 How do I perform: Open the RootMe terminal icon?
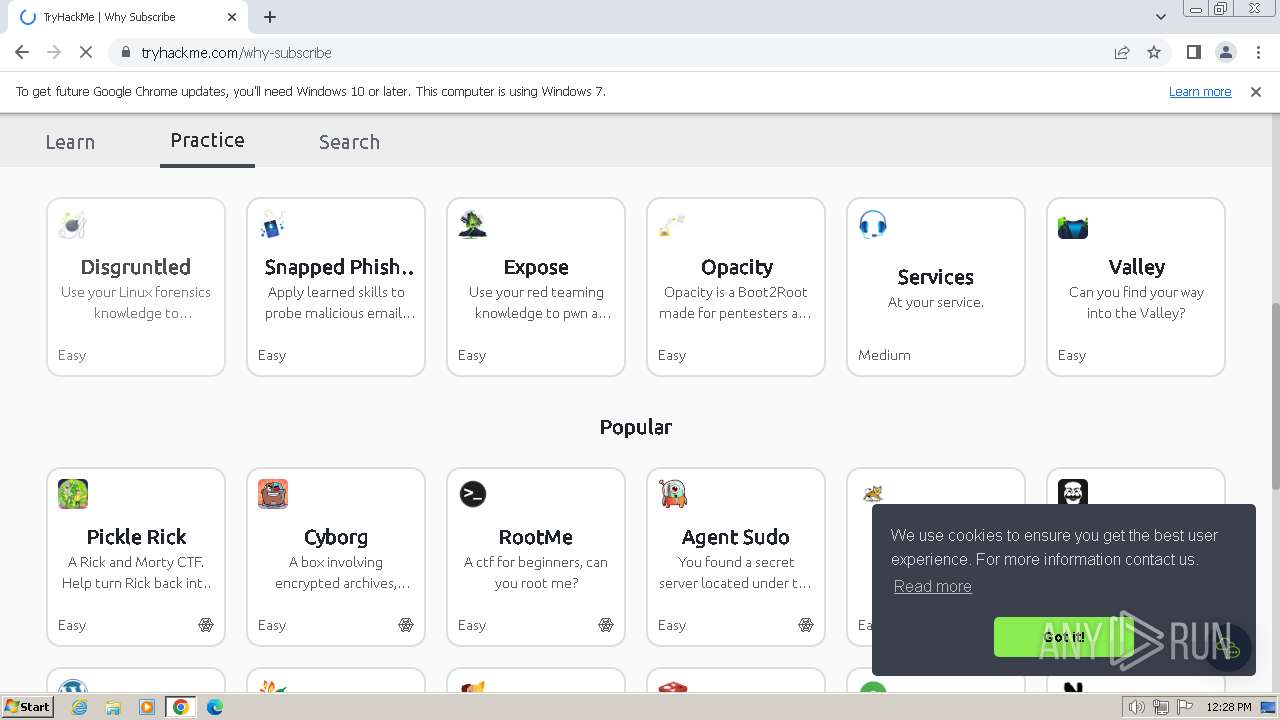click(x=473, y=494)
